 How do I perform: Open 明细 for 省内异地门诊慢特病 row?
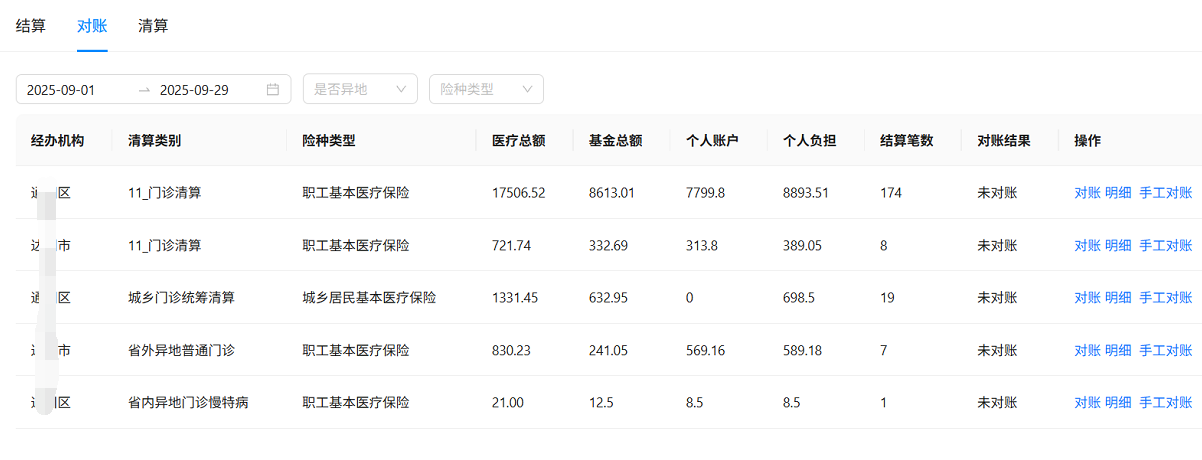point(1118,403)
